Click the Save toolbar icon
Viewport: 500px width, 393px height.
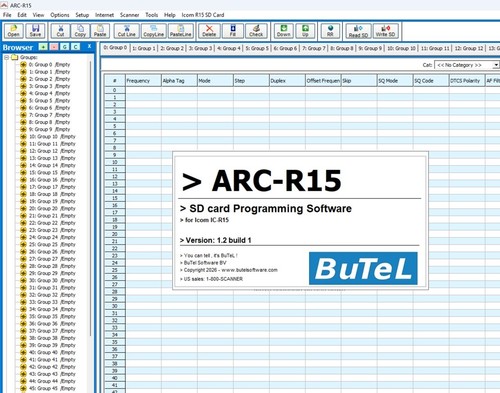[x=35, y=31]
